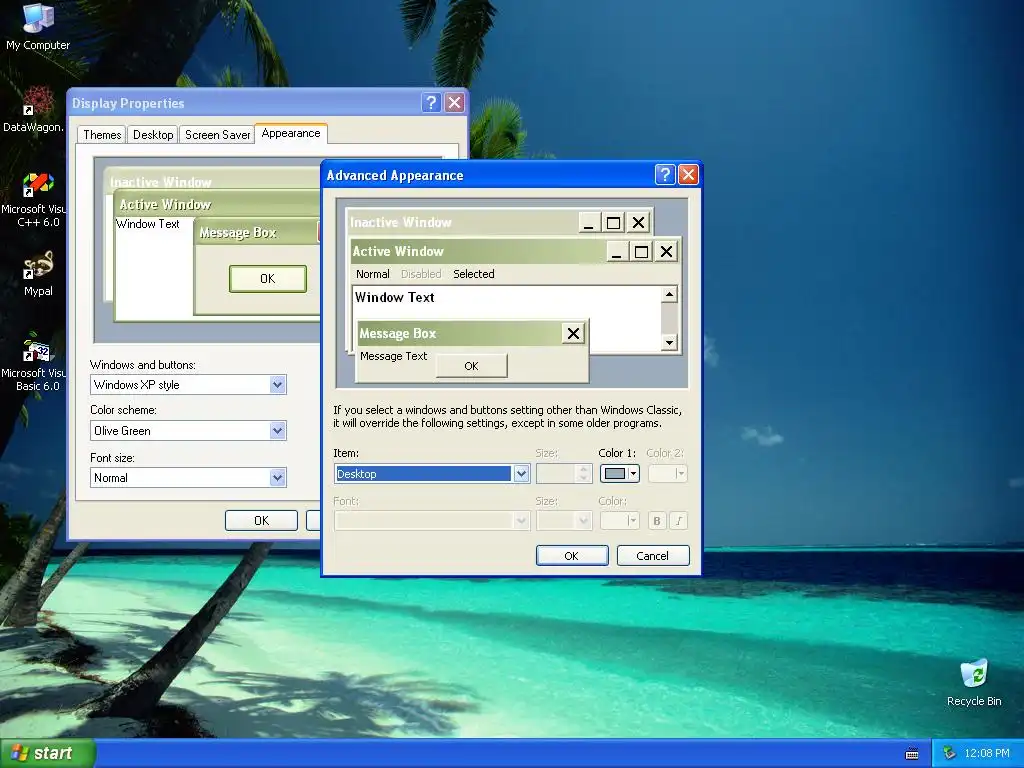
Task: Click the preview Active Window close X
Action: coord(666,251)
